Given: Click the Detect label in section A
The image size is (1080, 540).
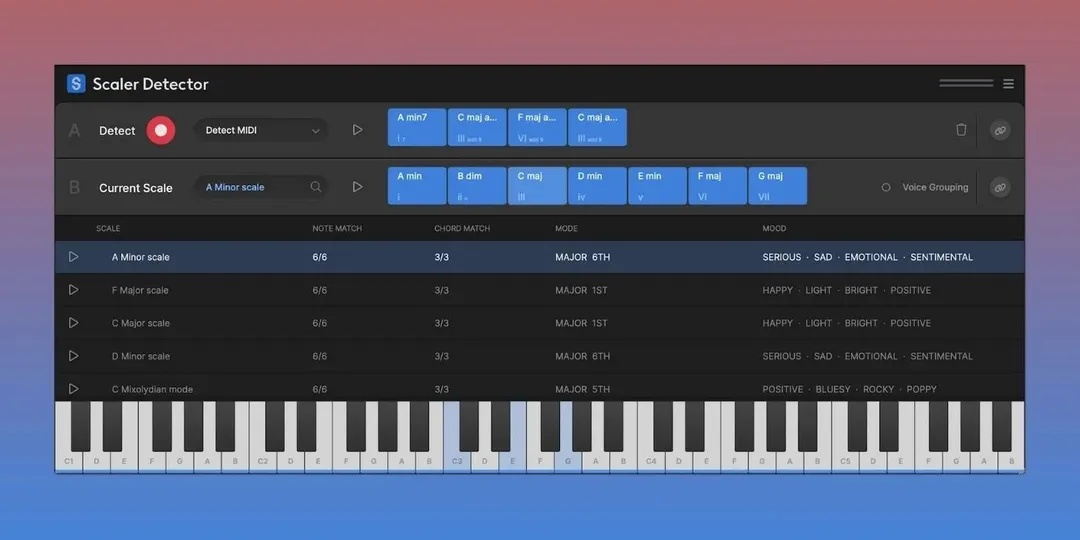Looking at the screenshot, I should pos(117,131).
